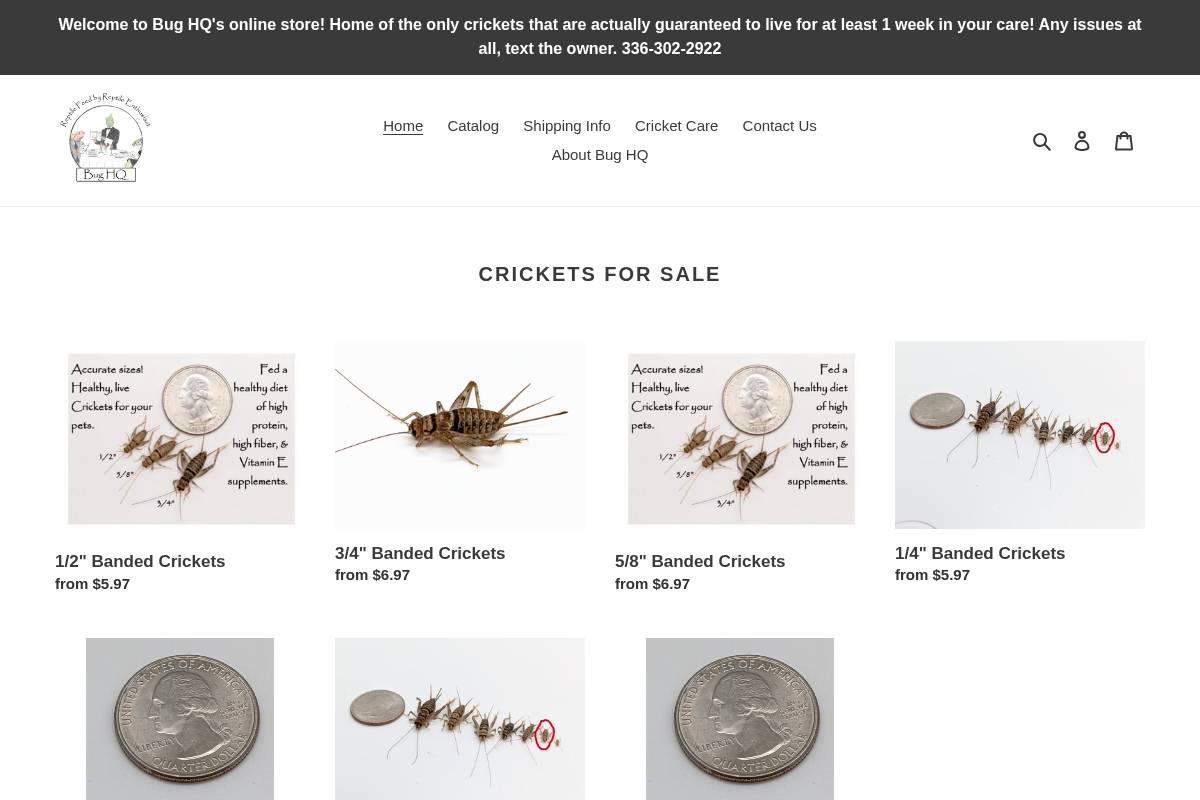Open the Shipping Info page
The height and width of the screenshot is (800, 1200).
coord(567,126)
